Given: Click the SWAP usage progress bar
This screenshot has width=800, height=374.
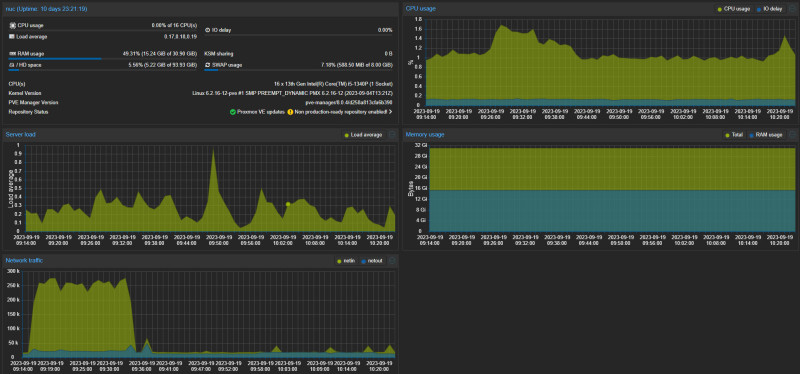Looking at the screenshot, I should click(298, 70).
